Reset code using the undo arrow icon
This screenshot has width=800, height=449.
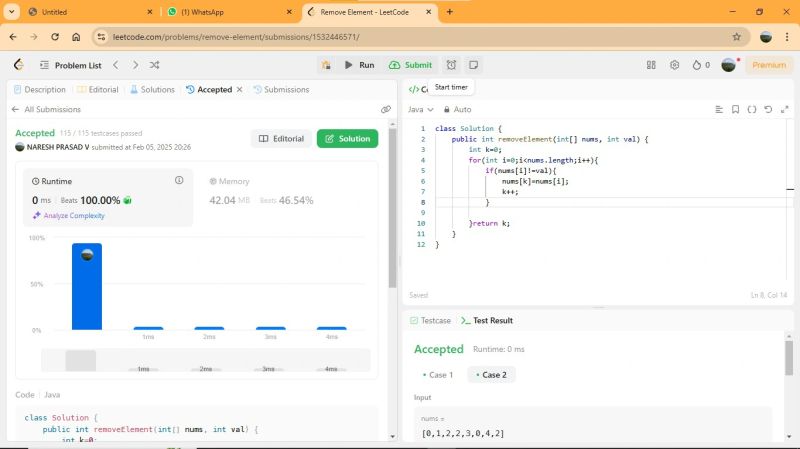pyautogui.click(x=768, y=109)
